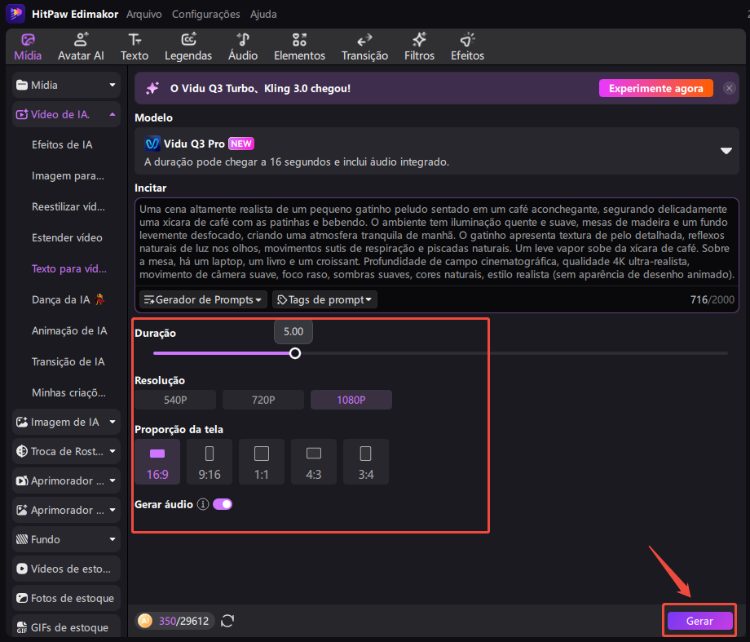Click the gold coin credits icon
This screenshot has height=642, width=750.
145,621
